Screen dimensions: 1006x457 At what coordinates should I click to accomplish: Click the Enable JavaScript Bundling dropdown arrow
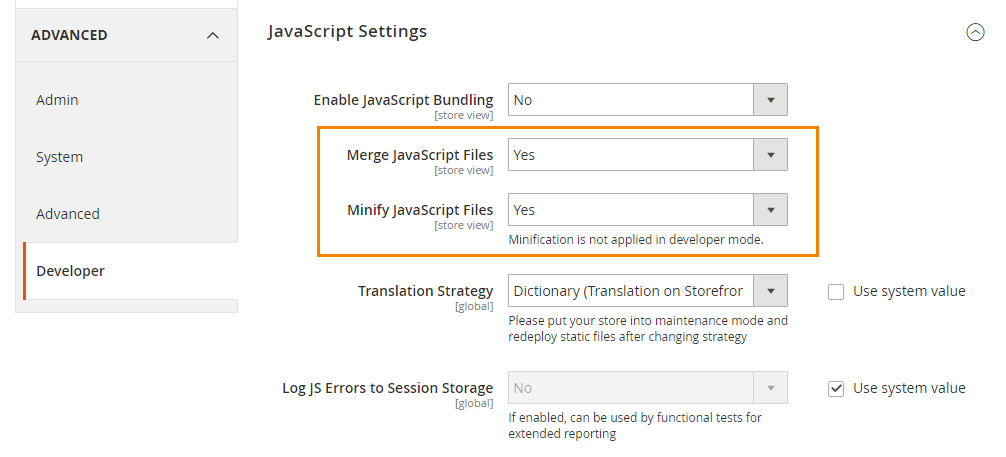[770, 100]
